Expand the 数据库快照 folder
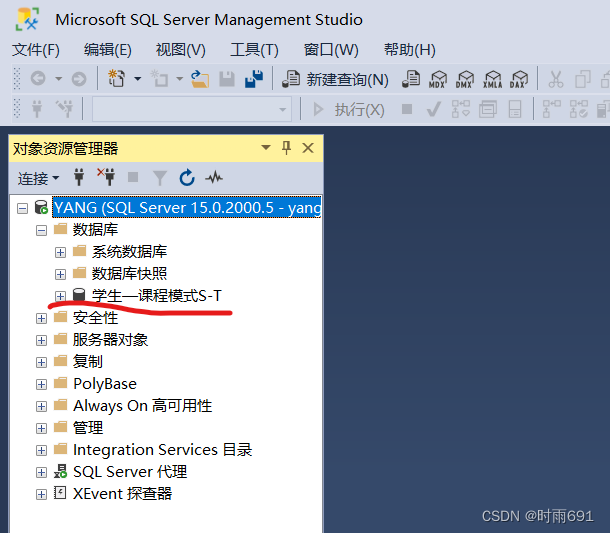Image resolution: width=610 pixels, height=533 pixels. click(x=60, y=275)
